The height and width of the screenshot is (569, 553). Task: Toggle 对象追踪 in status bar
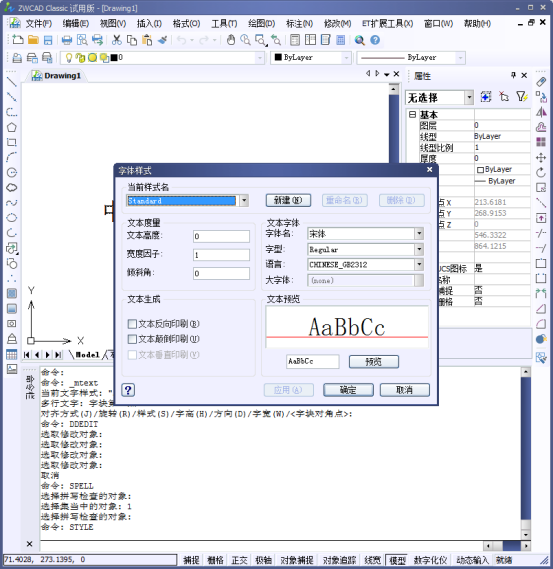pos(339,560)
